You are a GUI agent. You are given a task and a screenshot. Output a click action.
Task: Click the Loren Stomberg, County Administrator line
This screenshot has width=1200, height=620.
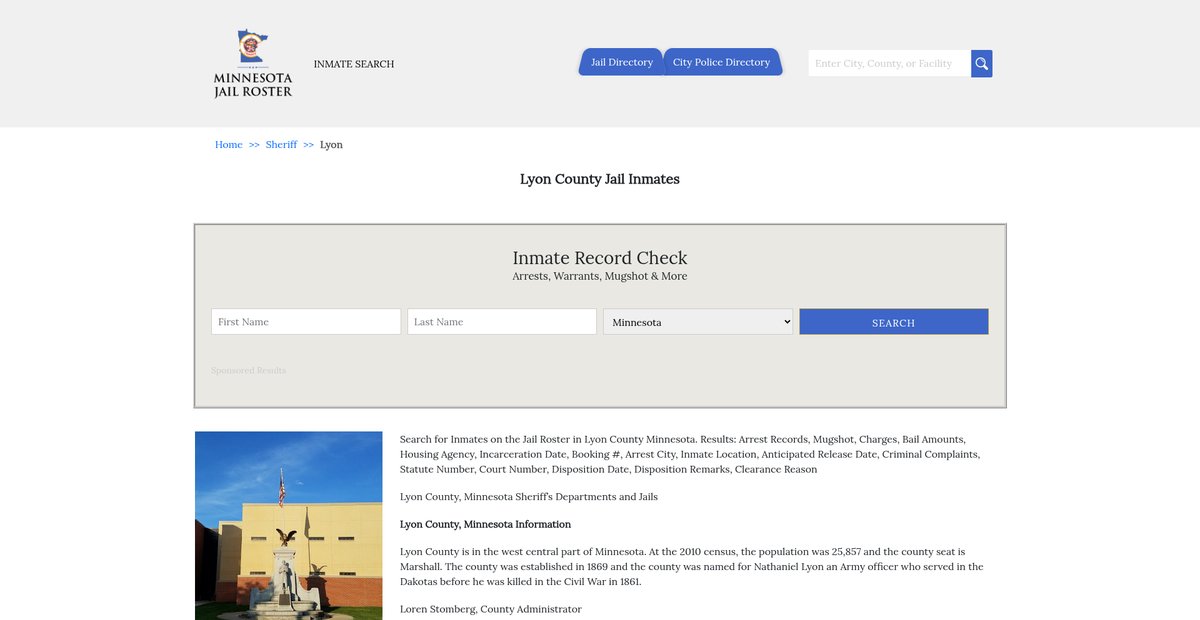coord(490,609)
